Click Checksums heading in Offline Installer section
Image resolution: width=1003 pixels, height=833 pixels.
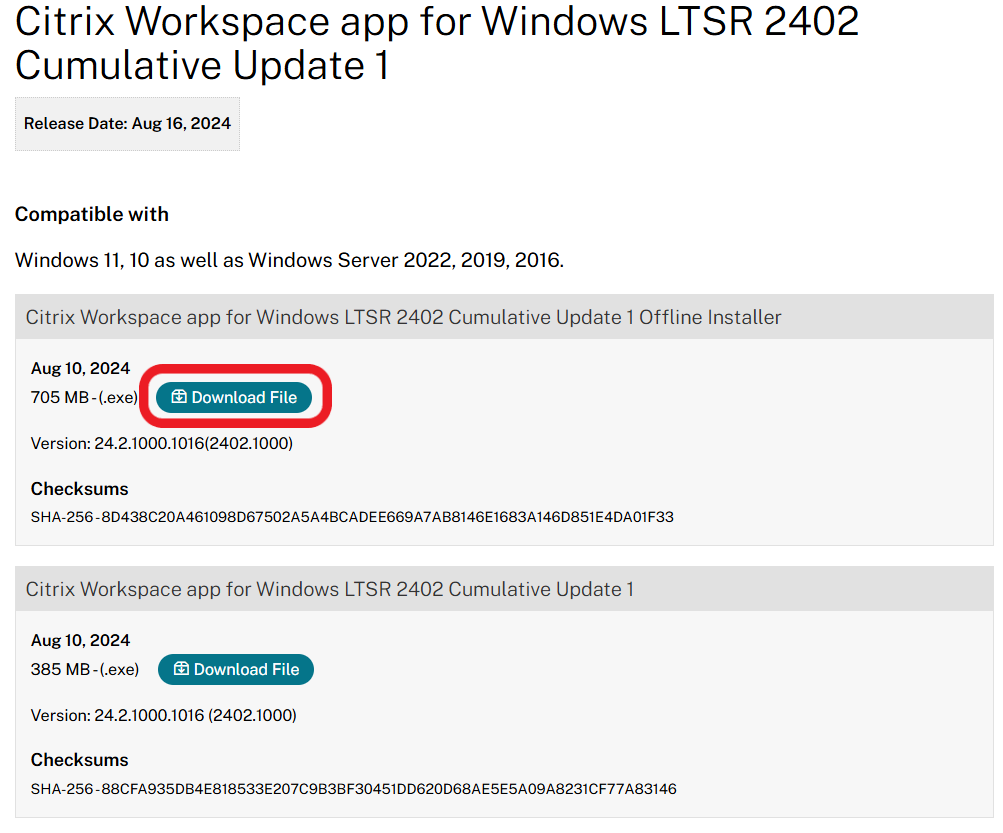point(79,489)
